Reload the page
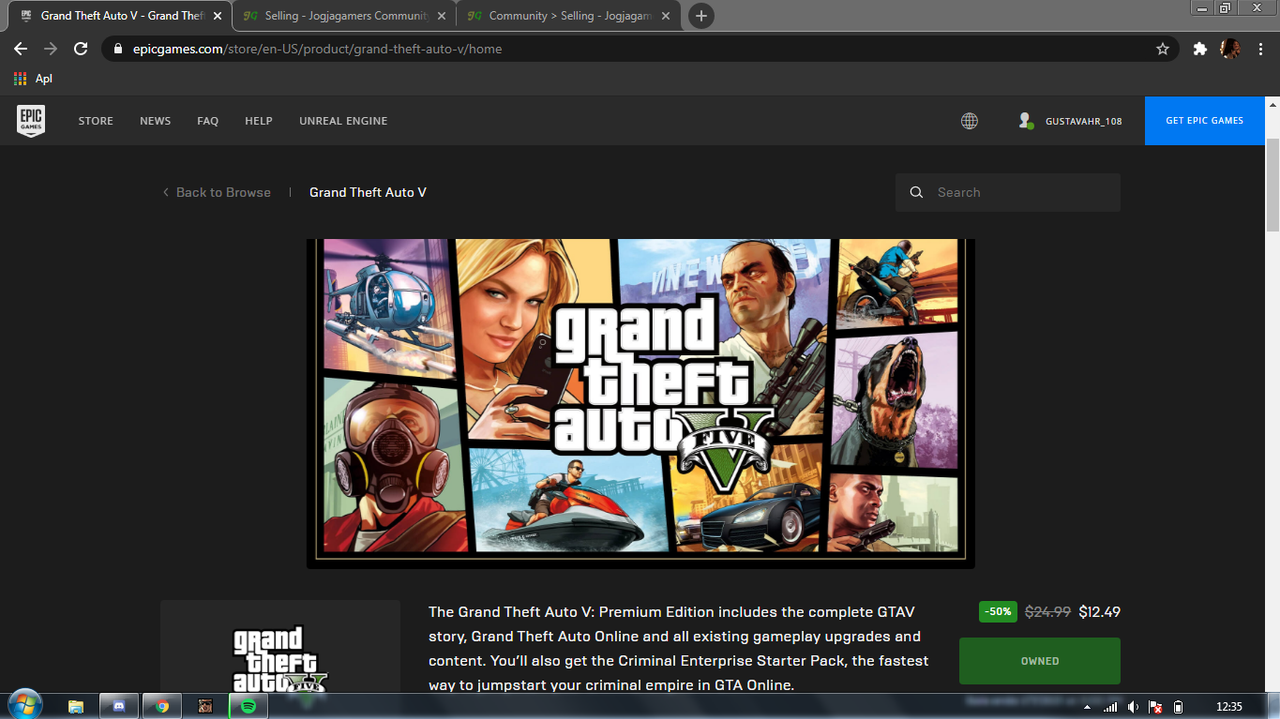 [81, 48]
